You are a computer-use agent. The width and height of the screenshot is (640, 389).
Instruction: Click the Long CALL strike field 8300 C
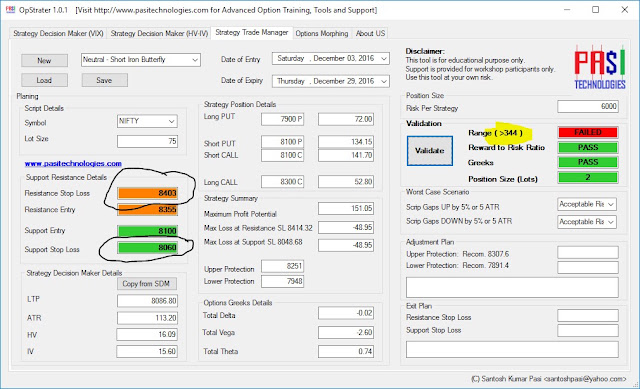pyautogui.click(x=282, y=182)
